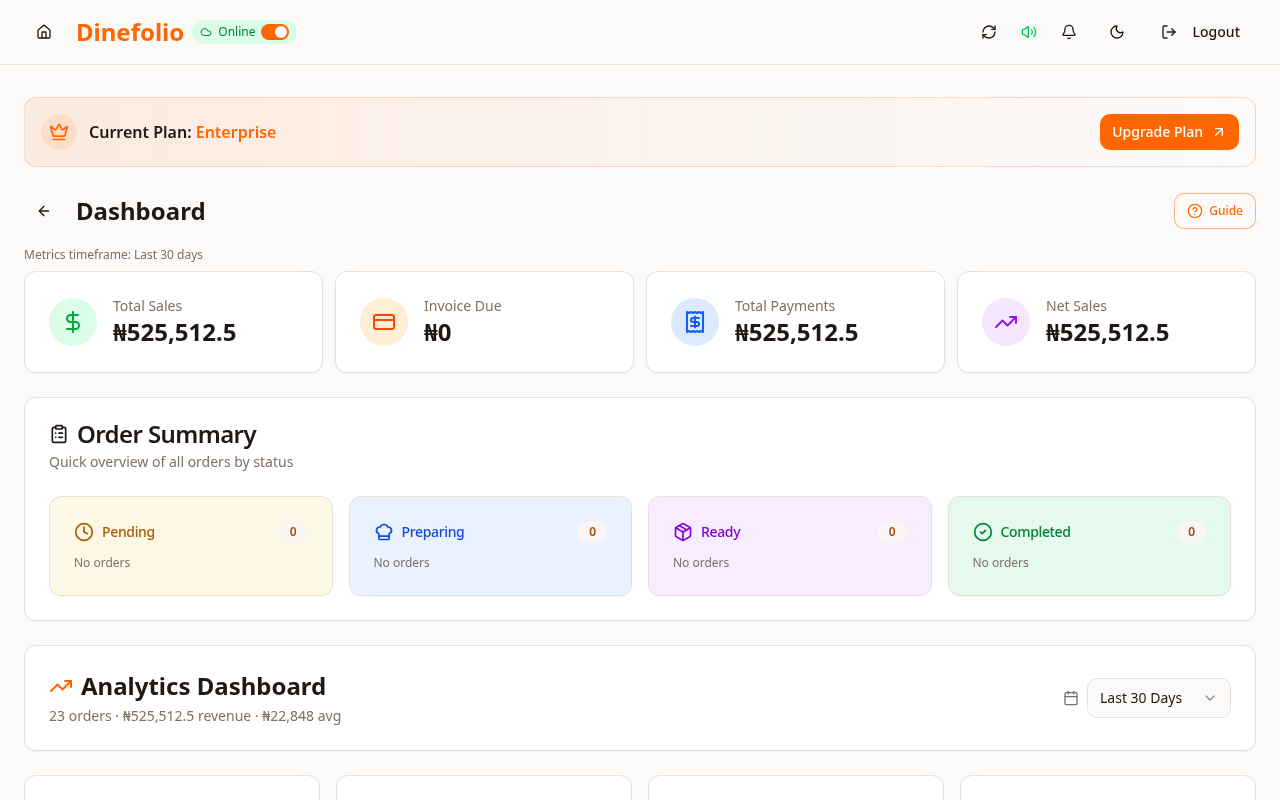The width and height of the screenshot is (1280, 800).
Task: Click the calendar icon beside date range
Action: click(x=1071, y=698)
